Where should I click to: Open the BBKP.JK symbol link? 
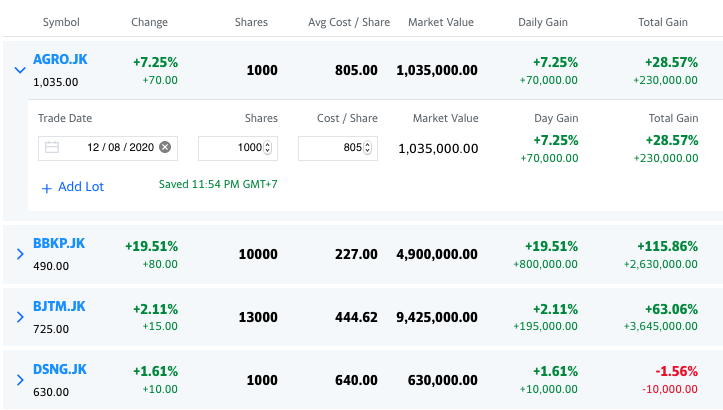(59, 244)
